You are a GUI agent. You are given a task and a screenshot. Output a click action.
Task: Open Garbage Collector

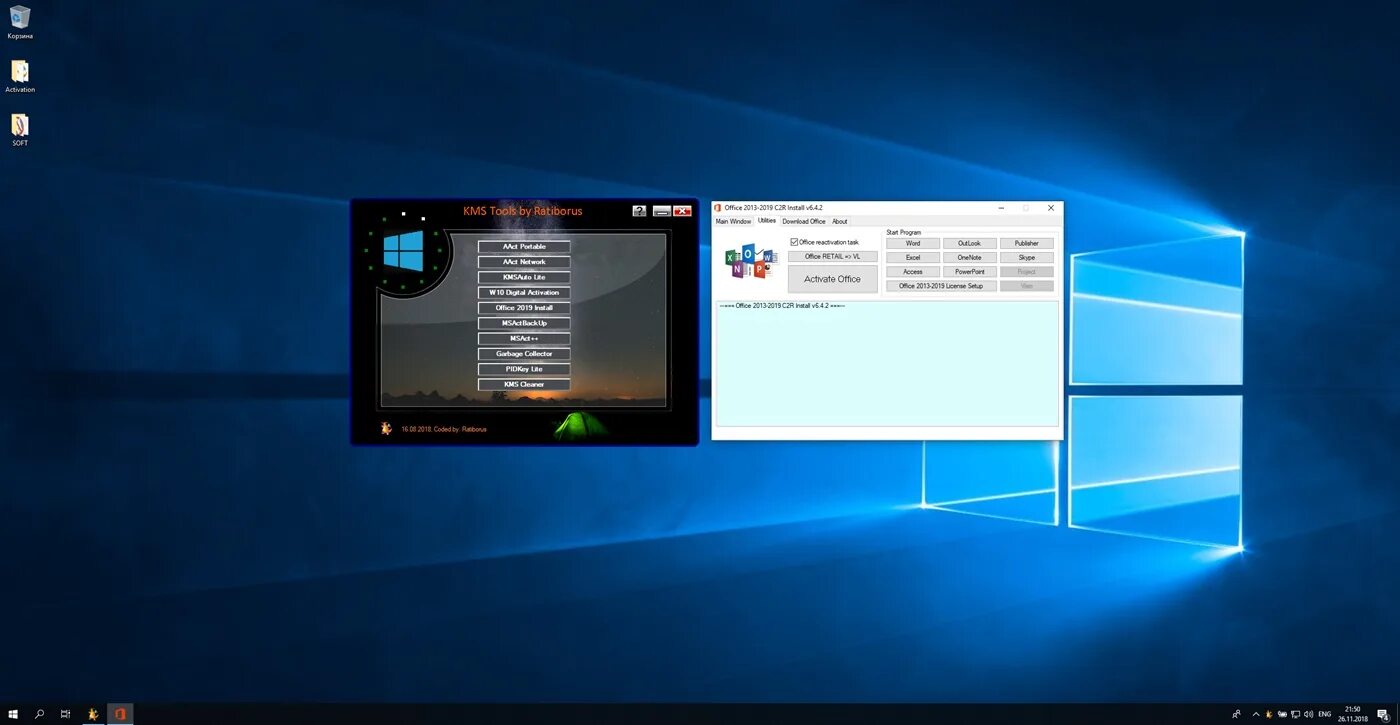point(524,354)
